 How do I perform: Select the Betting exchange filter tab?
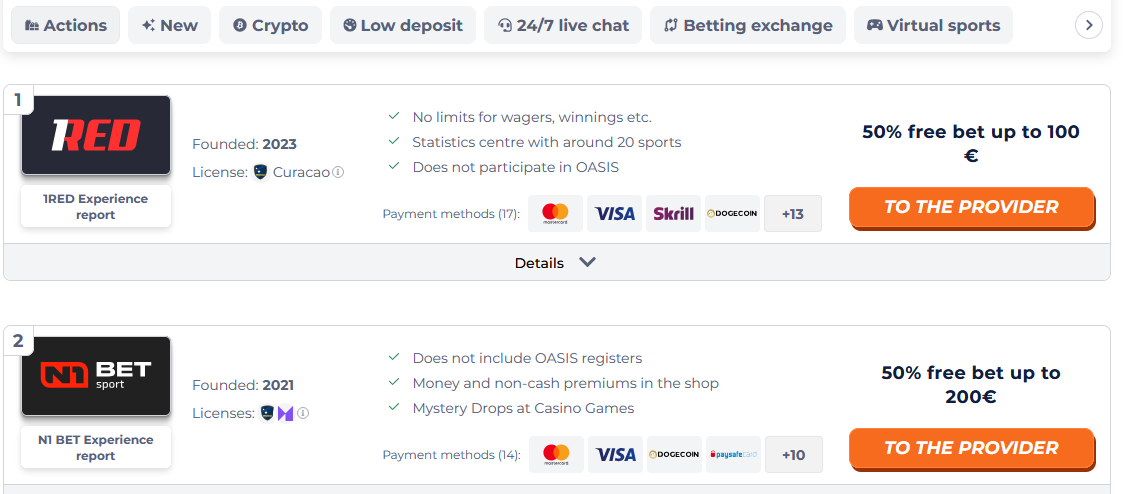coord(748,25)
